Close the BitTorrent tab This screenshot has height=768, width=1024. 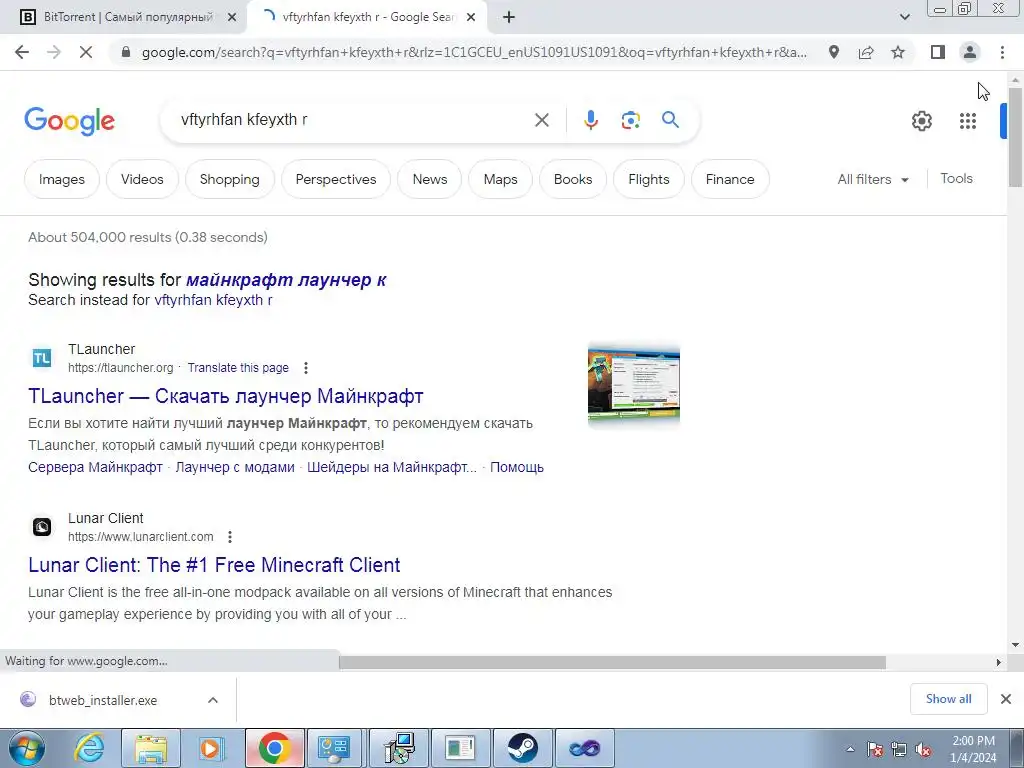(x=231, y=18)
